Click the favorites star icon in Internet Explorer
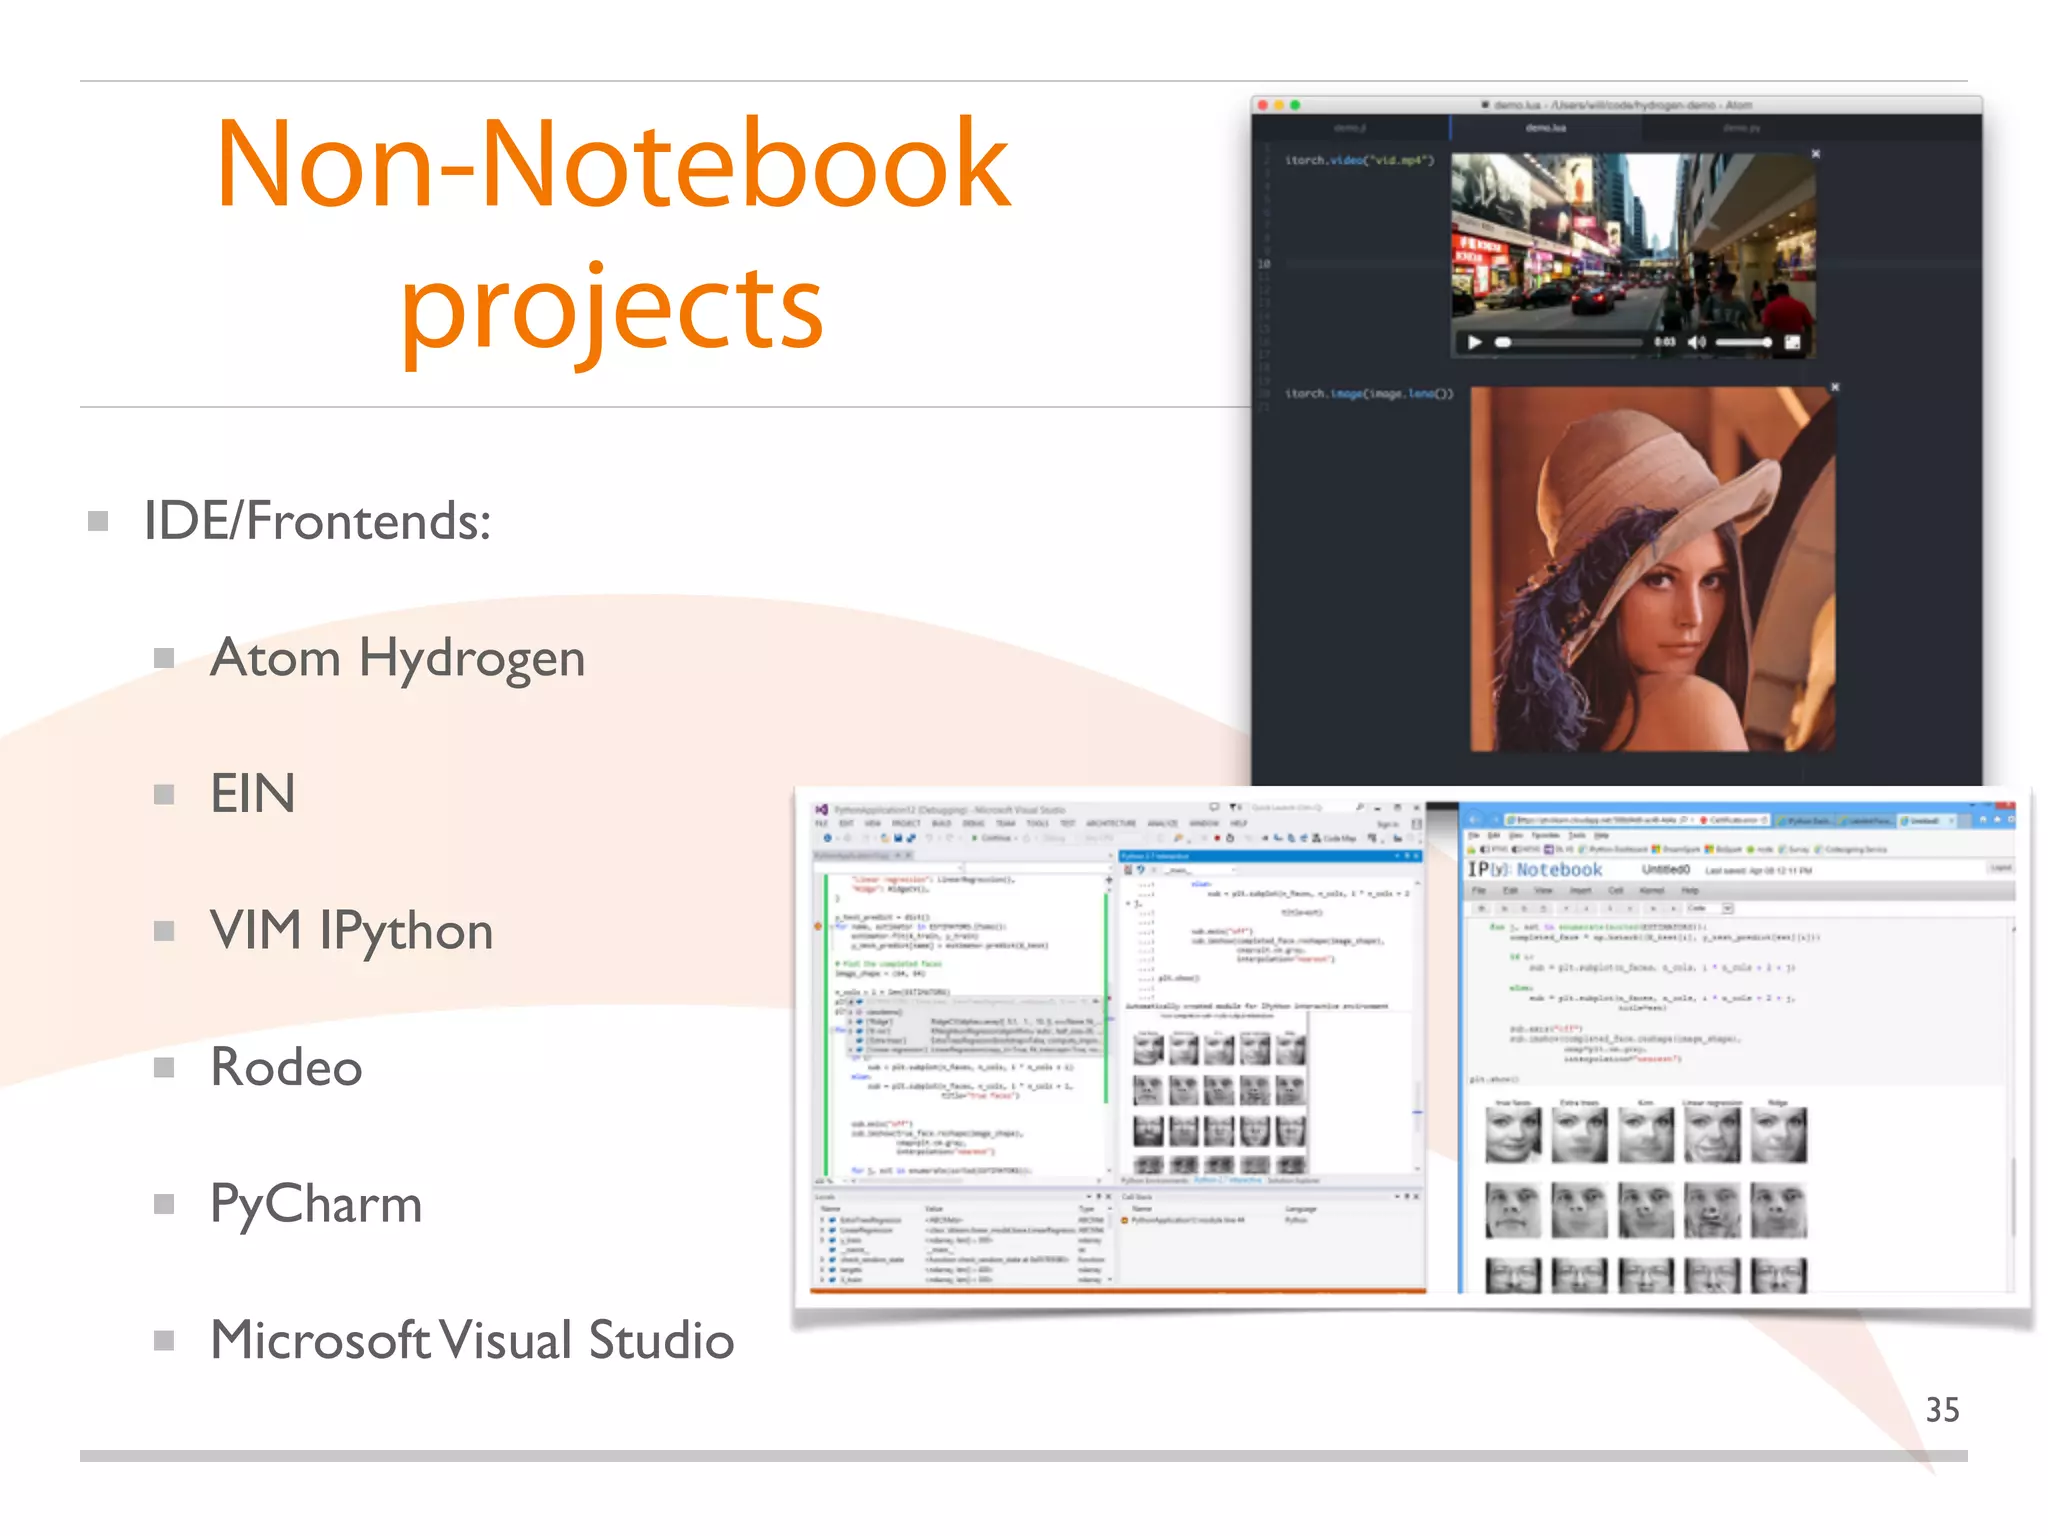 pos(1997,819)
